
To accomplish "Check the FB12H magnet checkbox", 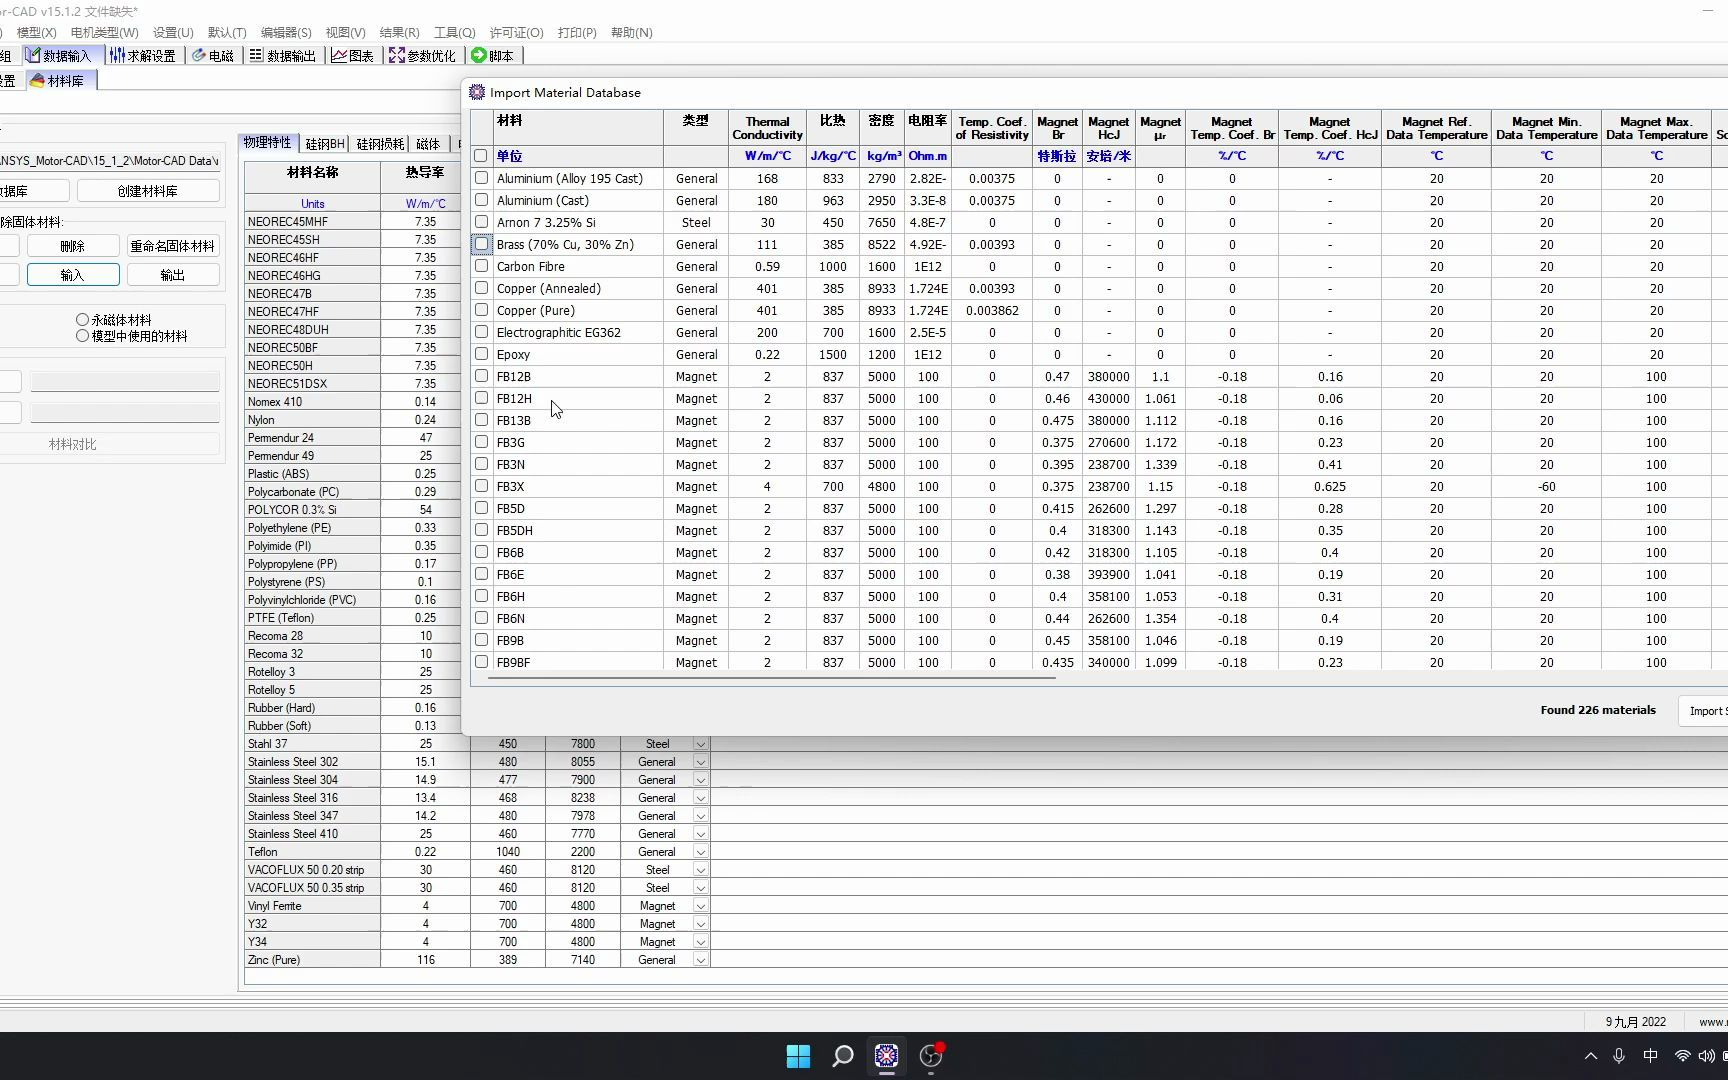I will (481, 398).
